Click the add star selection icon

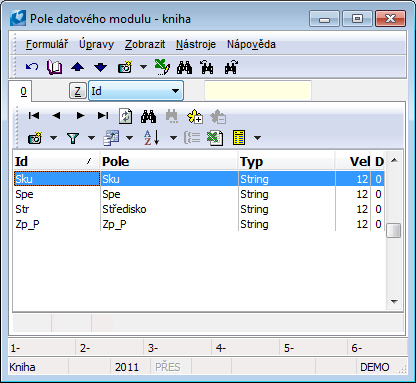pos(195,116)
